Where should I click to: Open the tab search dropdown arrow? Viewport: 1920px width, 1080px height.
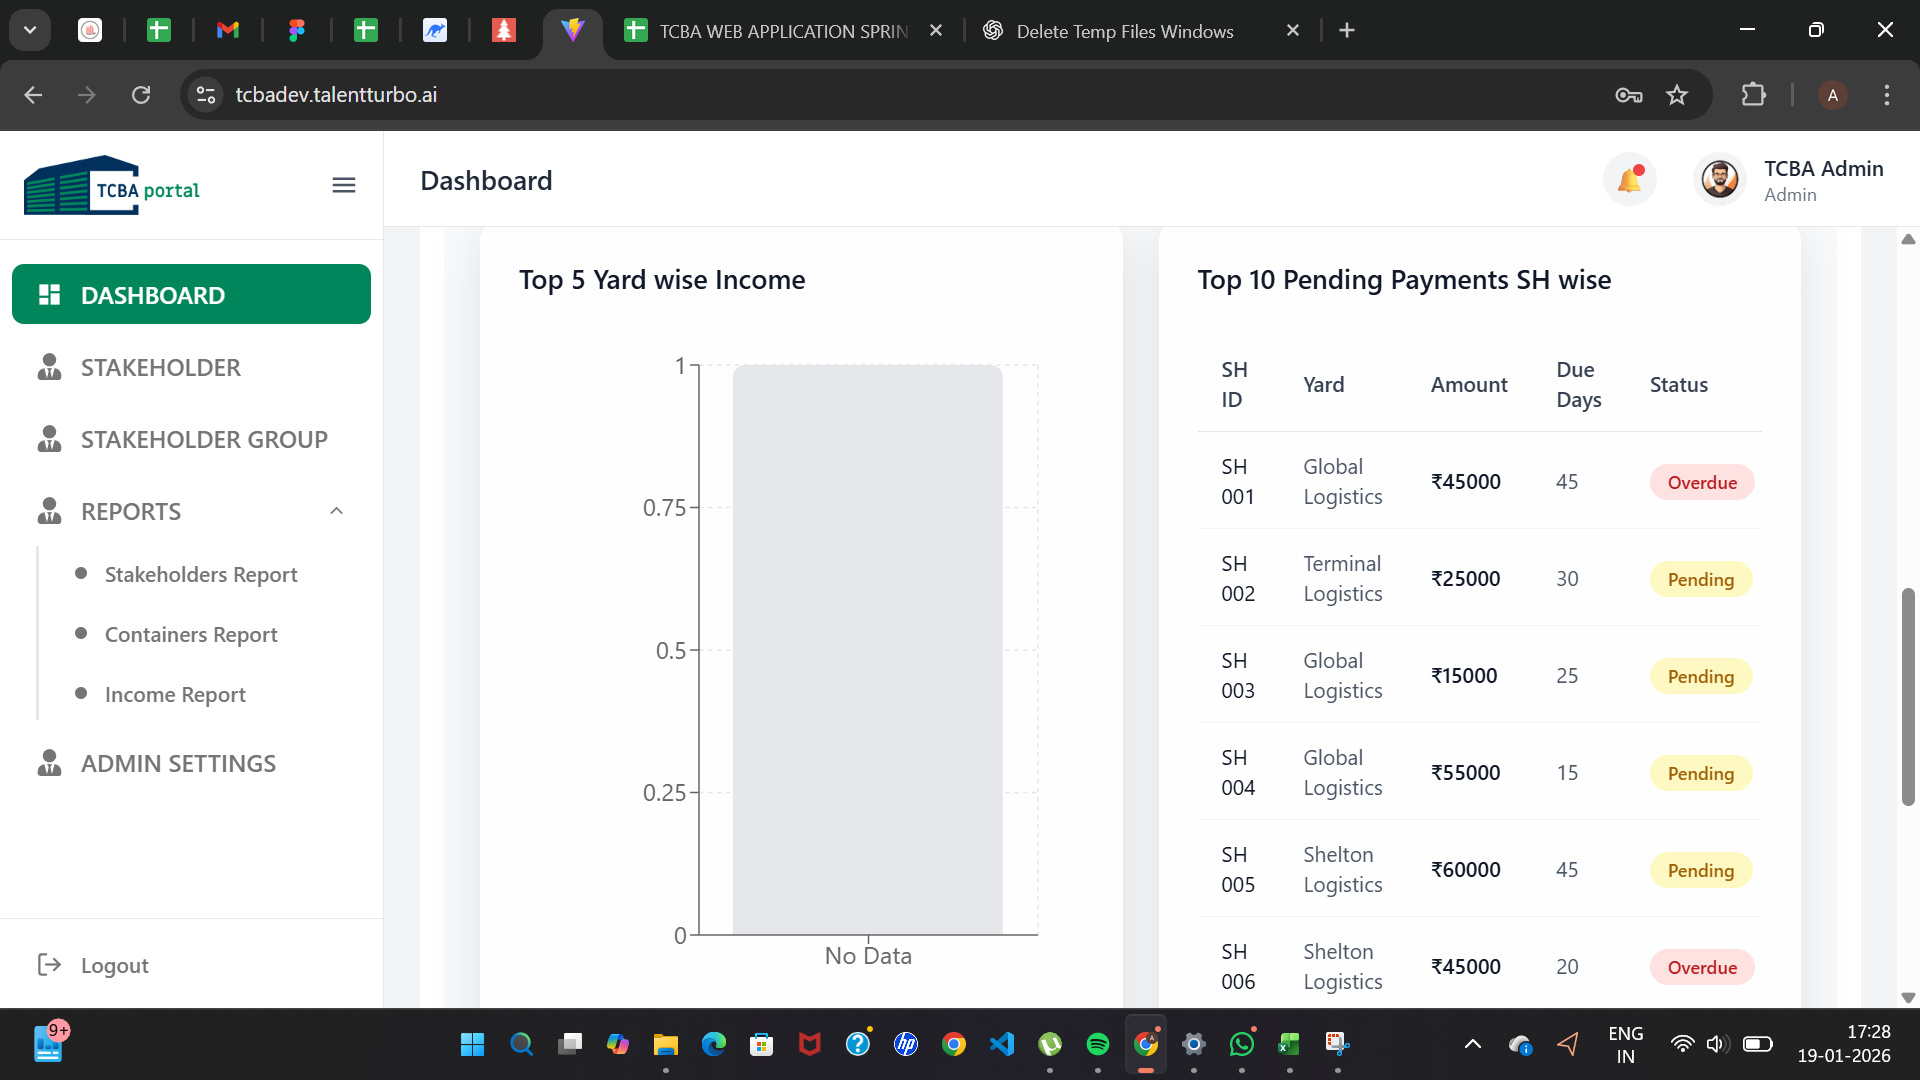[x=30, y=30]
